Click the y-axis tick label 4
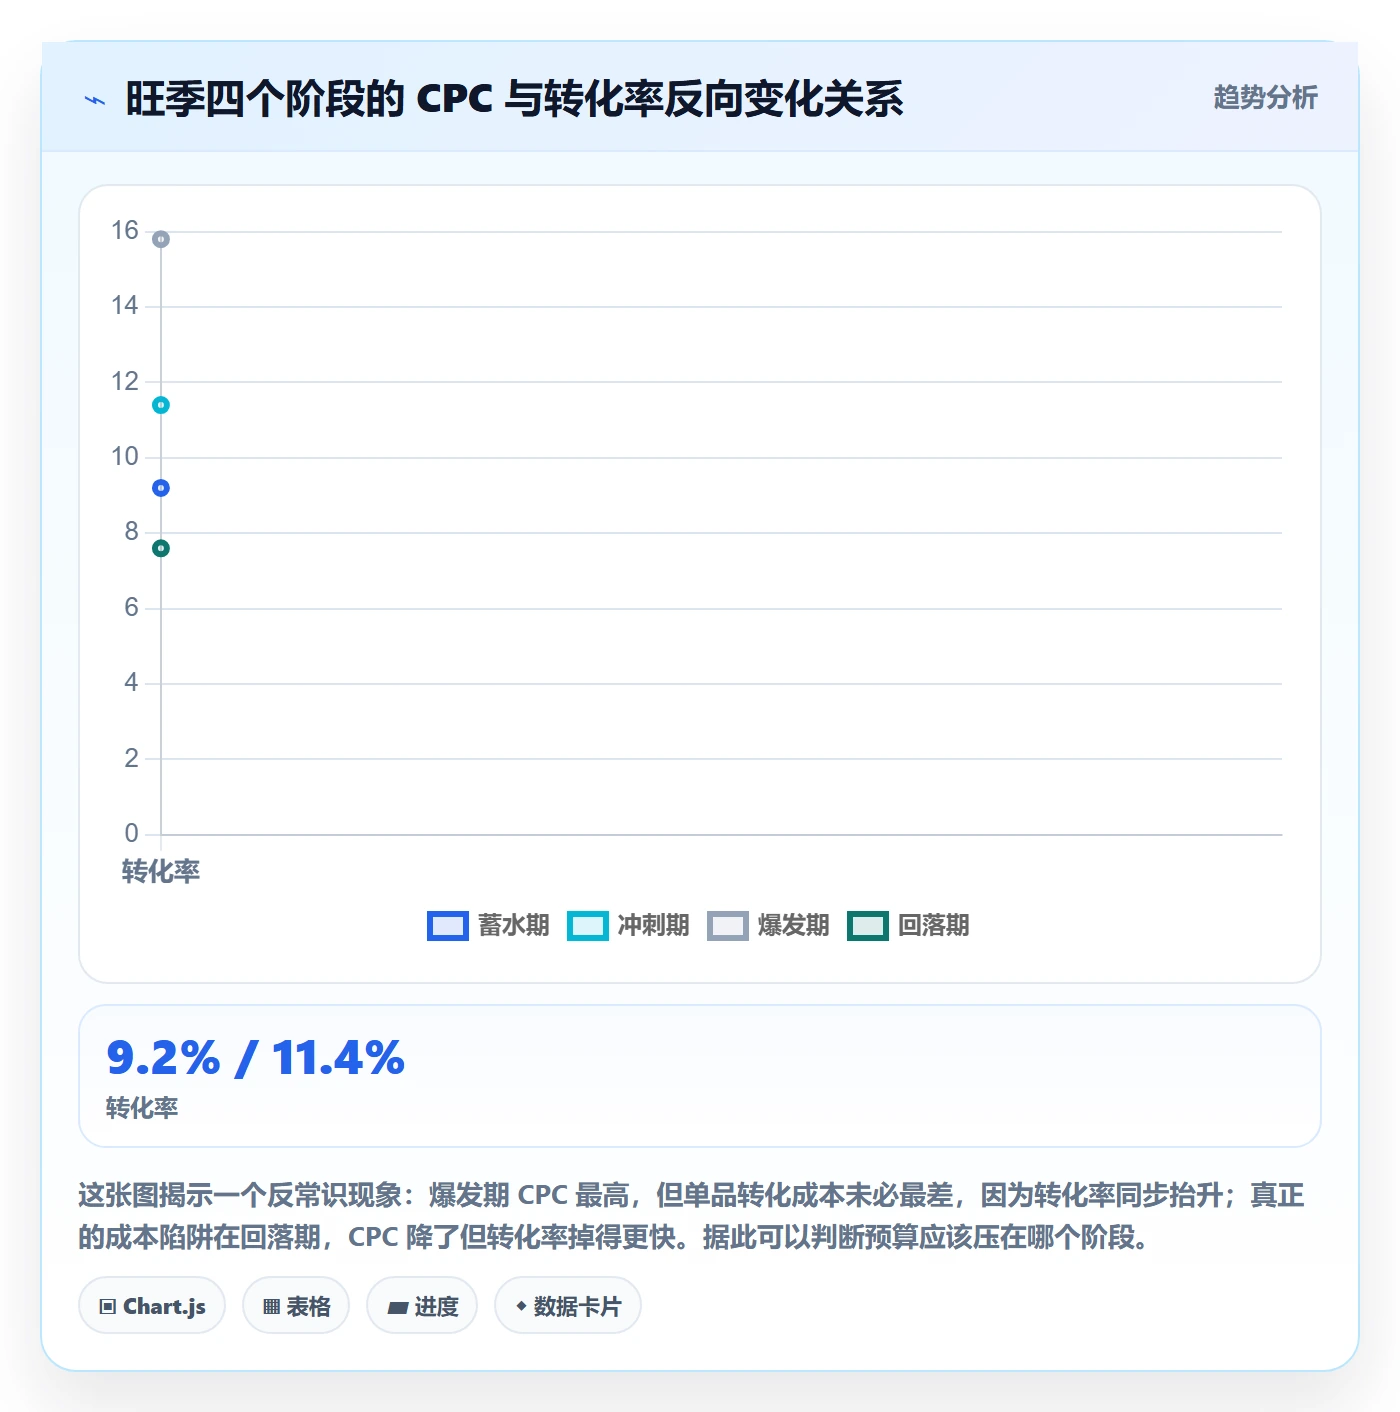This screenshot has height=1412, width=1400. (131, 683)
